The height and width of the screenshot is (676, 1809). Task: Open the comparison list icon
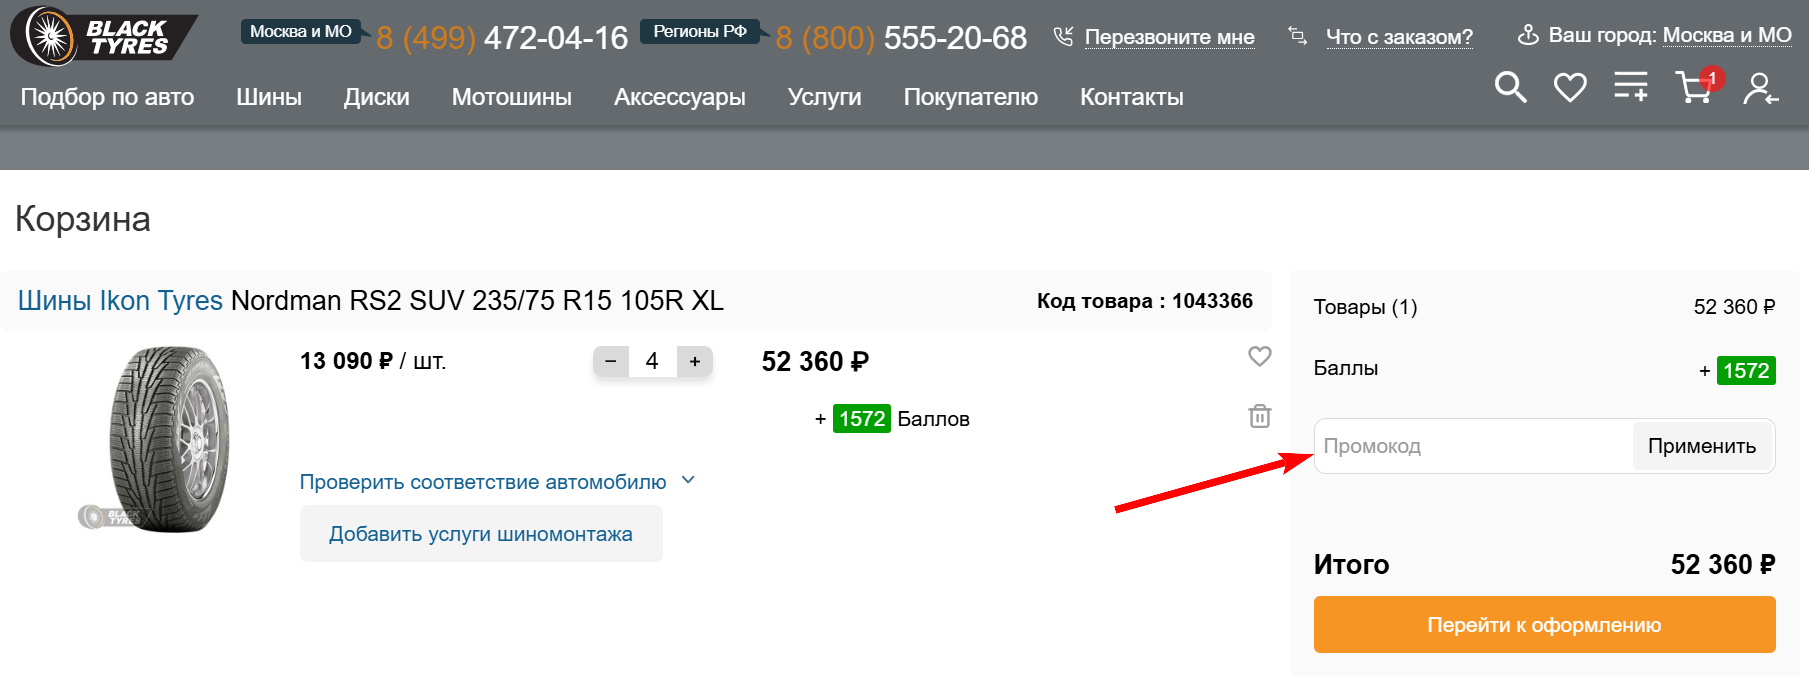(1631, 87)
